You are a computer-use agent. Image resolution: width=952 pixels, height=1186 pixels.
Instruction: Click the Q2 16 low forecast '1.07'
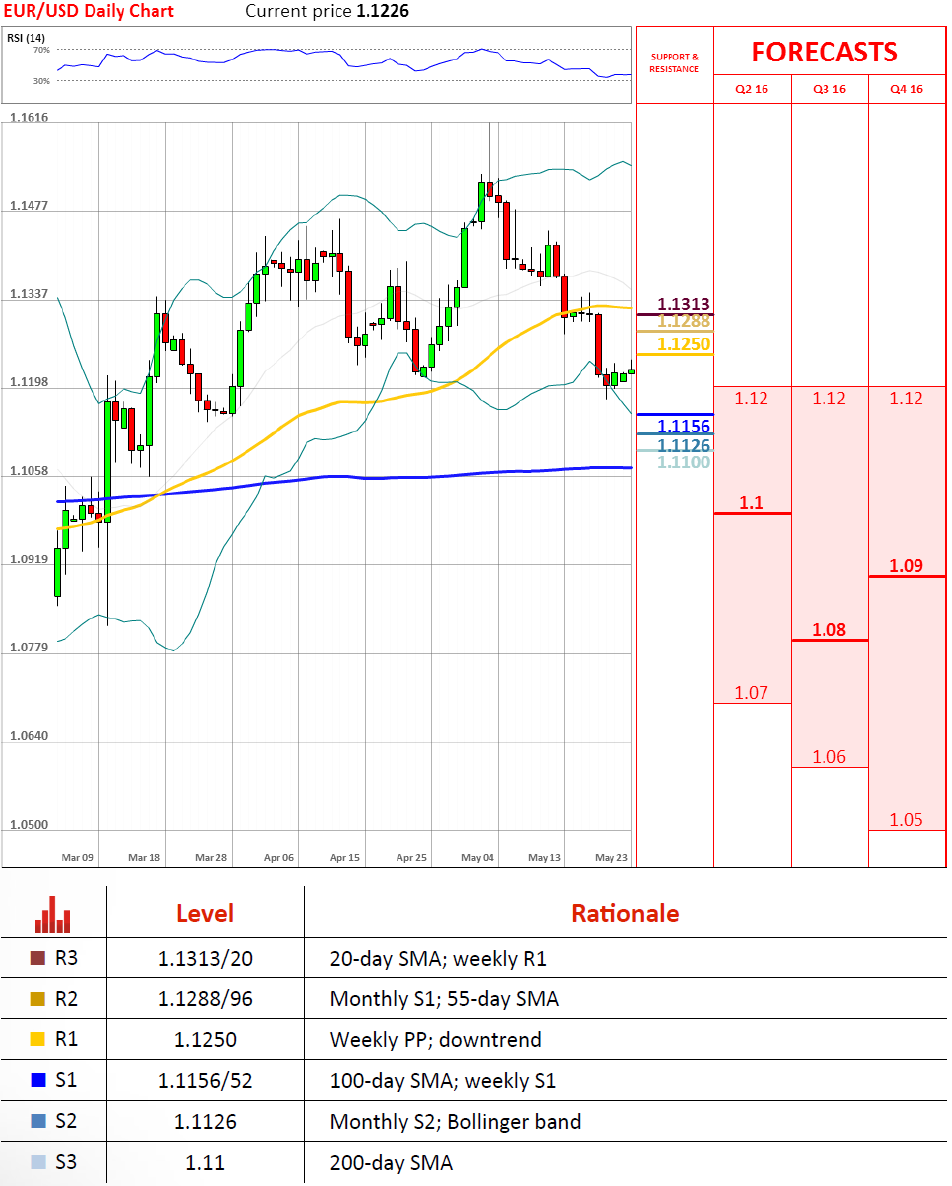(x=751, y=693)
